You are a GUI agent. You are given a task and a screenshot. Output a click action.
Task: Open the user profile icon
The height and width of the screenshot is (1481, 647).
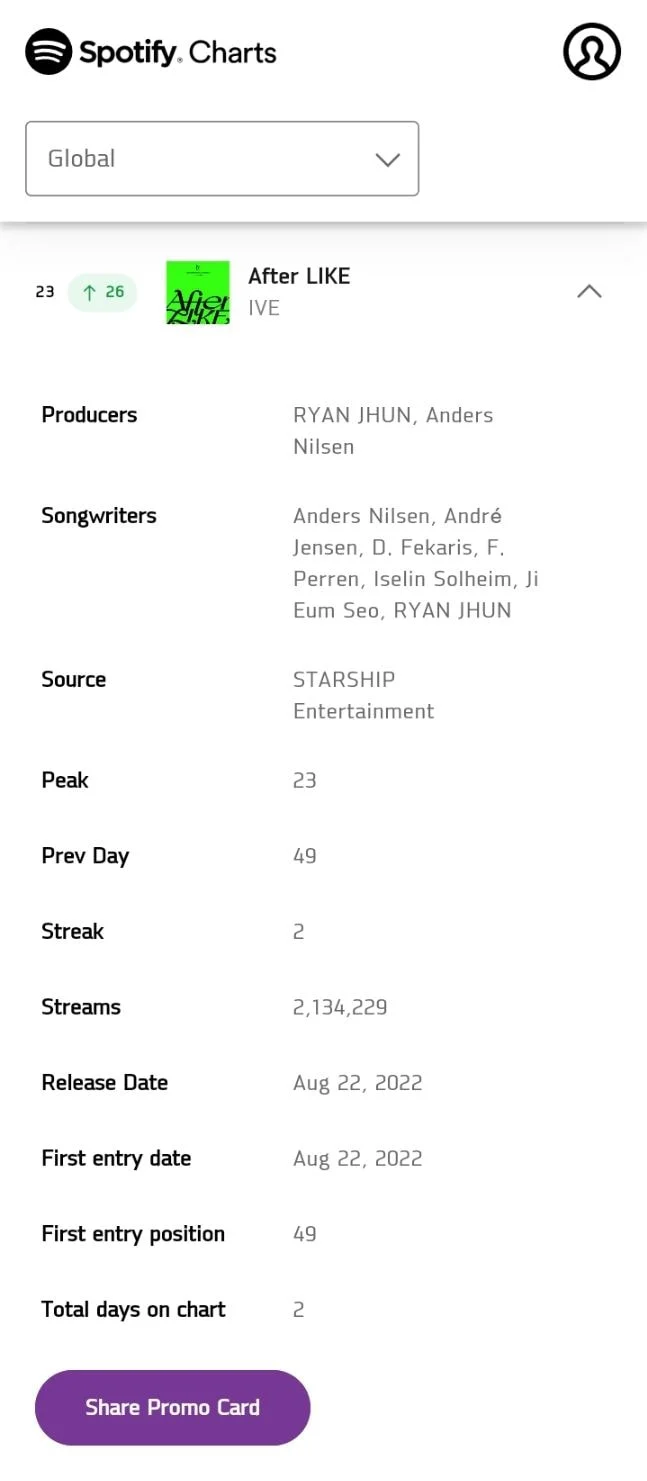click(x=592, y=51)
